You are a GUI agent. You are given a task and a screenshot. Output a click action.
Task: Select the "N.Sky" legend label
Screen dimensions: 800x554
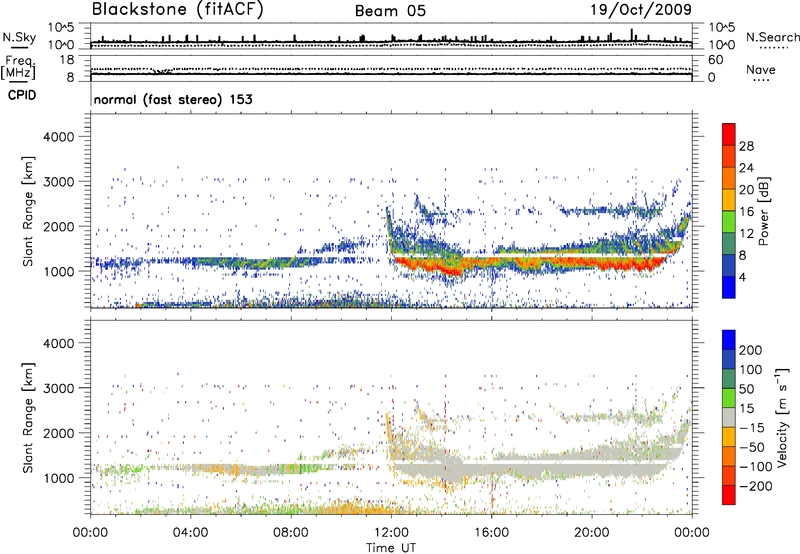[19, 37]
